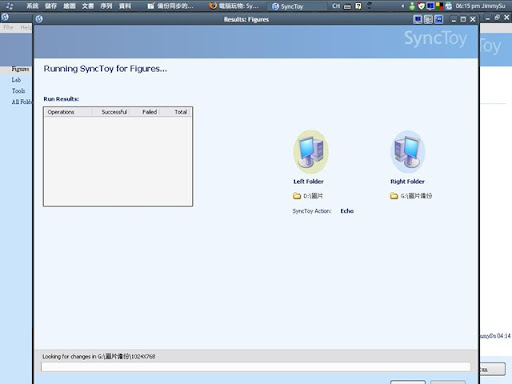
Task: Minimize the Results: Figures window
Action: click(453, 19)
